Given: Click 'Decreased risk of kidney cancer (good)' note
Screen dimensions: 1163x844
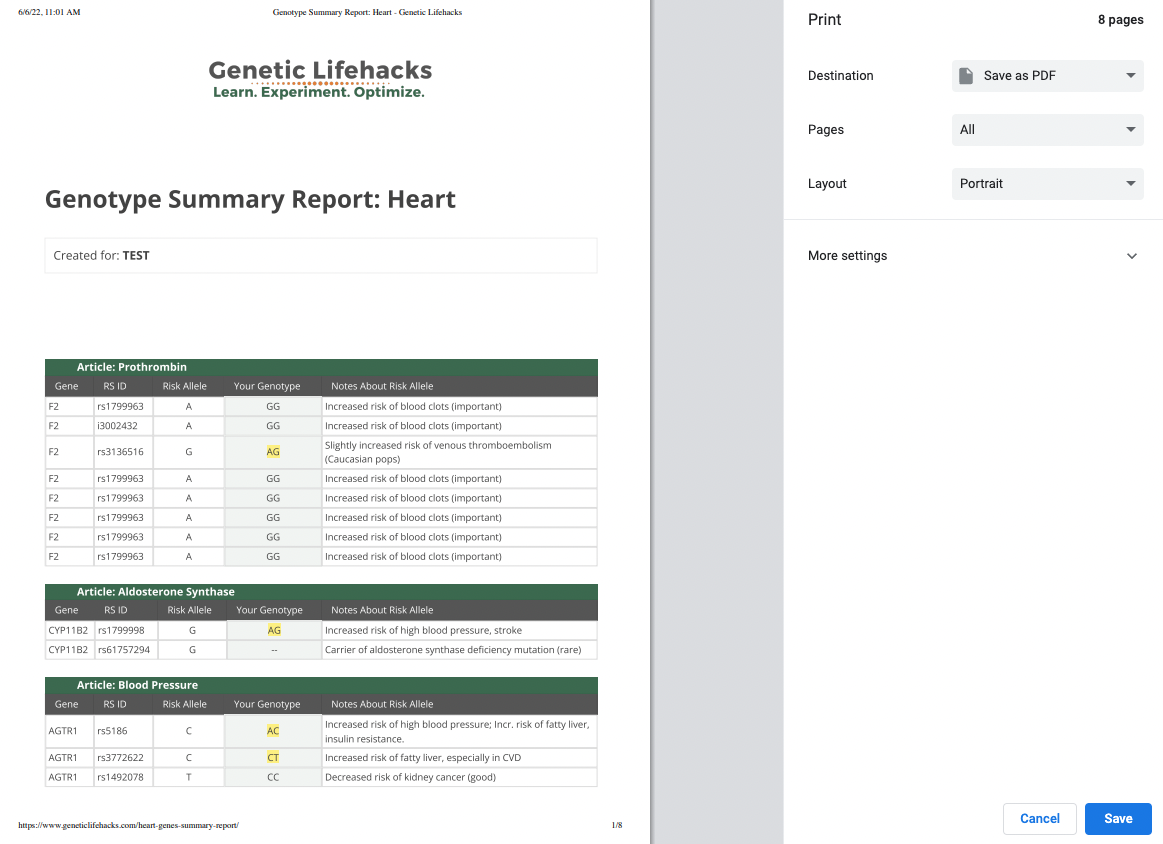Looking at the screenshot, I should point(410,777).
